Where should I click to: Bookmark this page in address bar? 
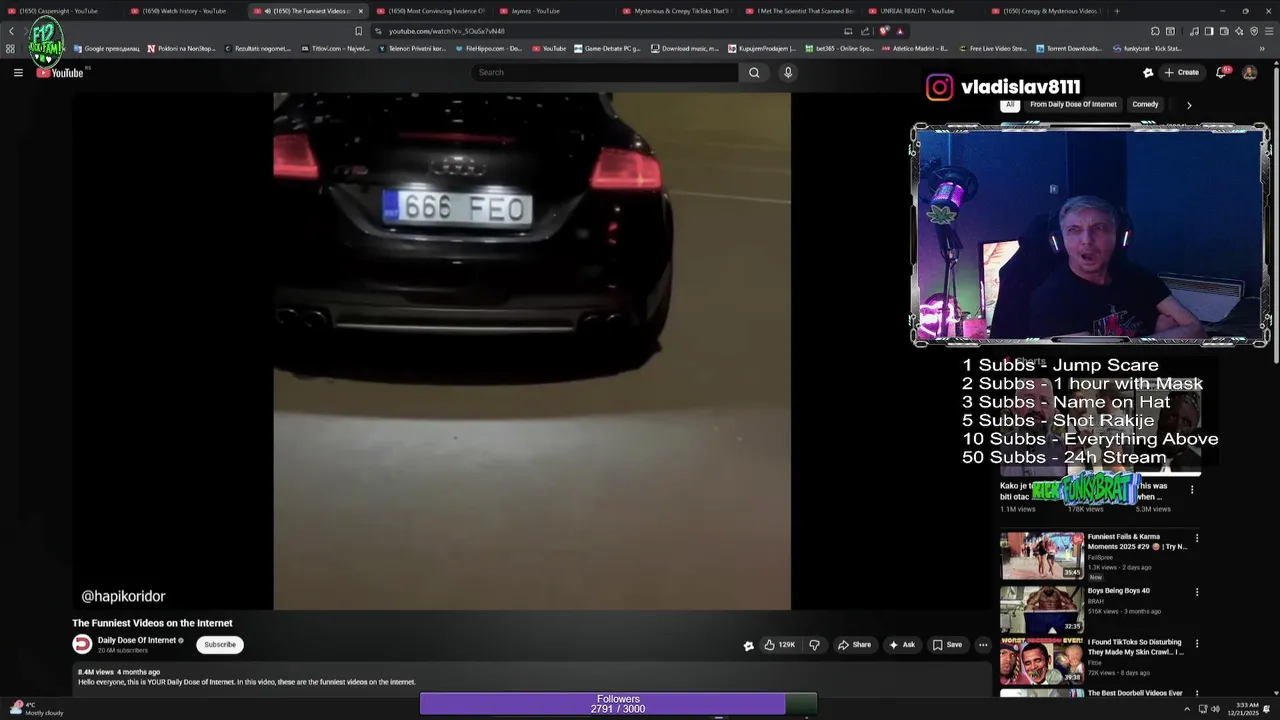tap(359, 31)
